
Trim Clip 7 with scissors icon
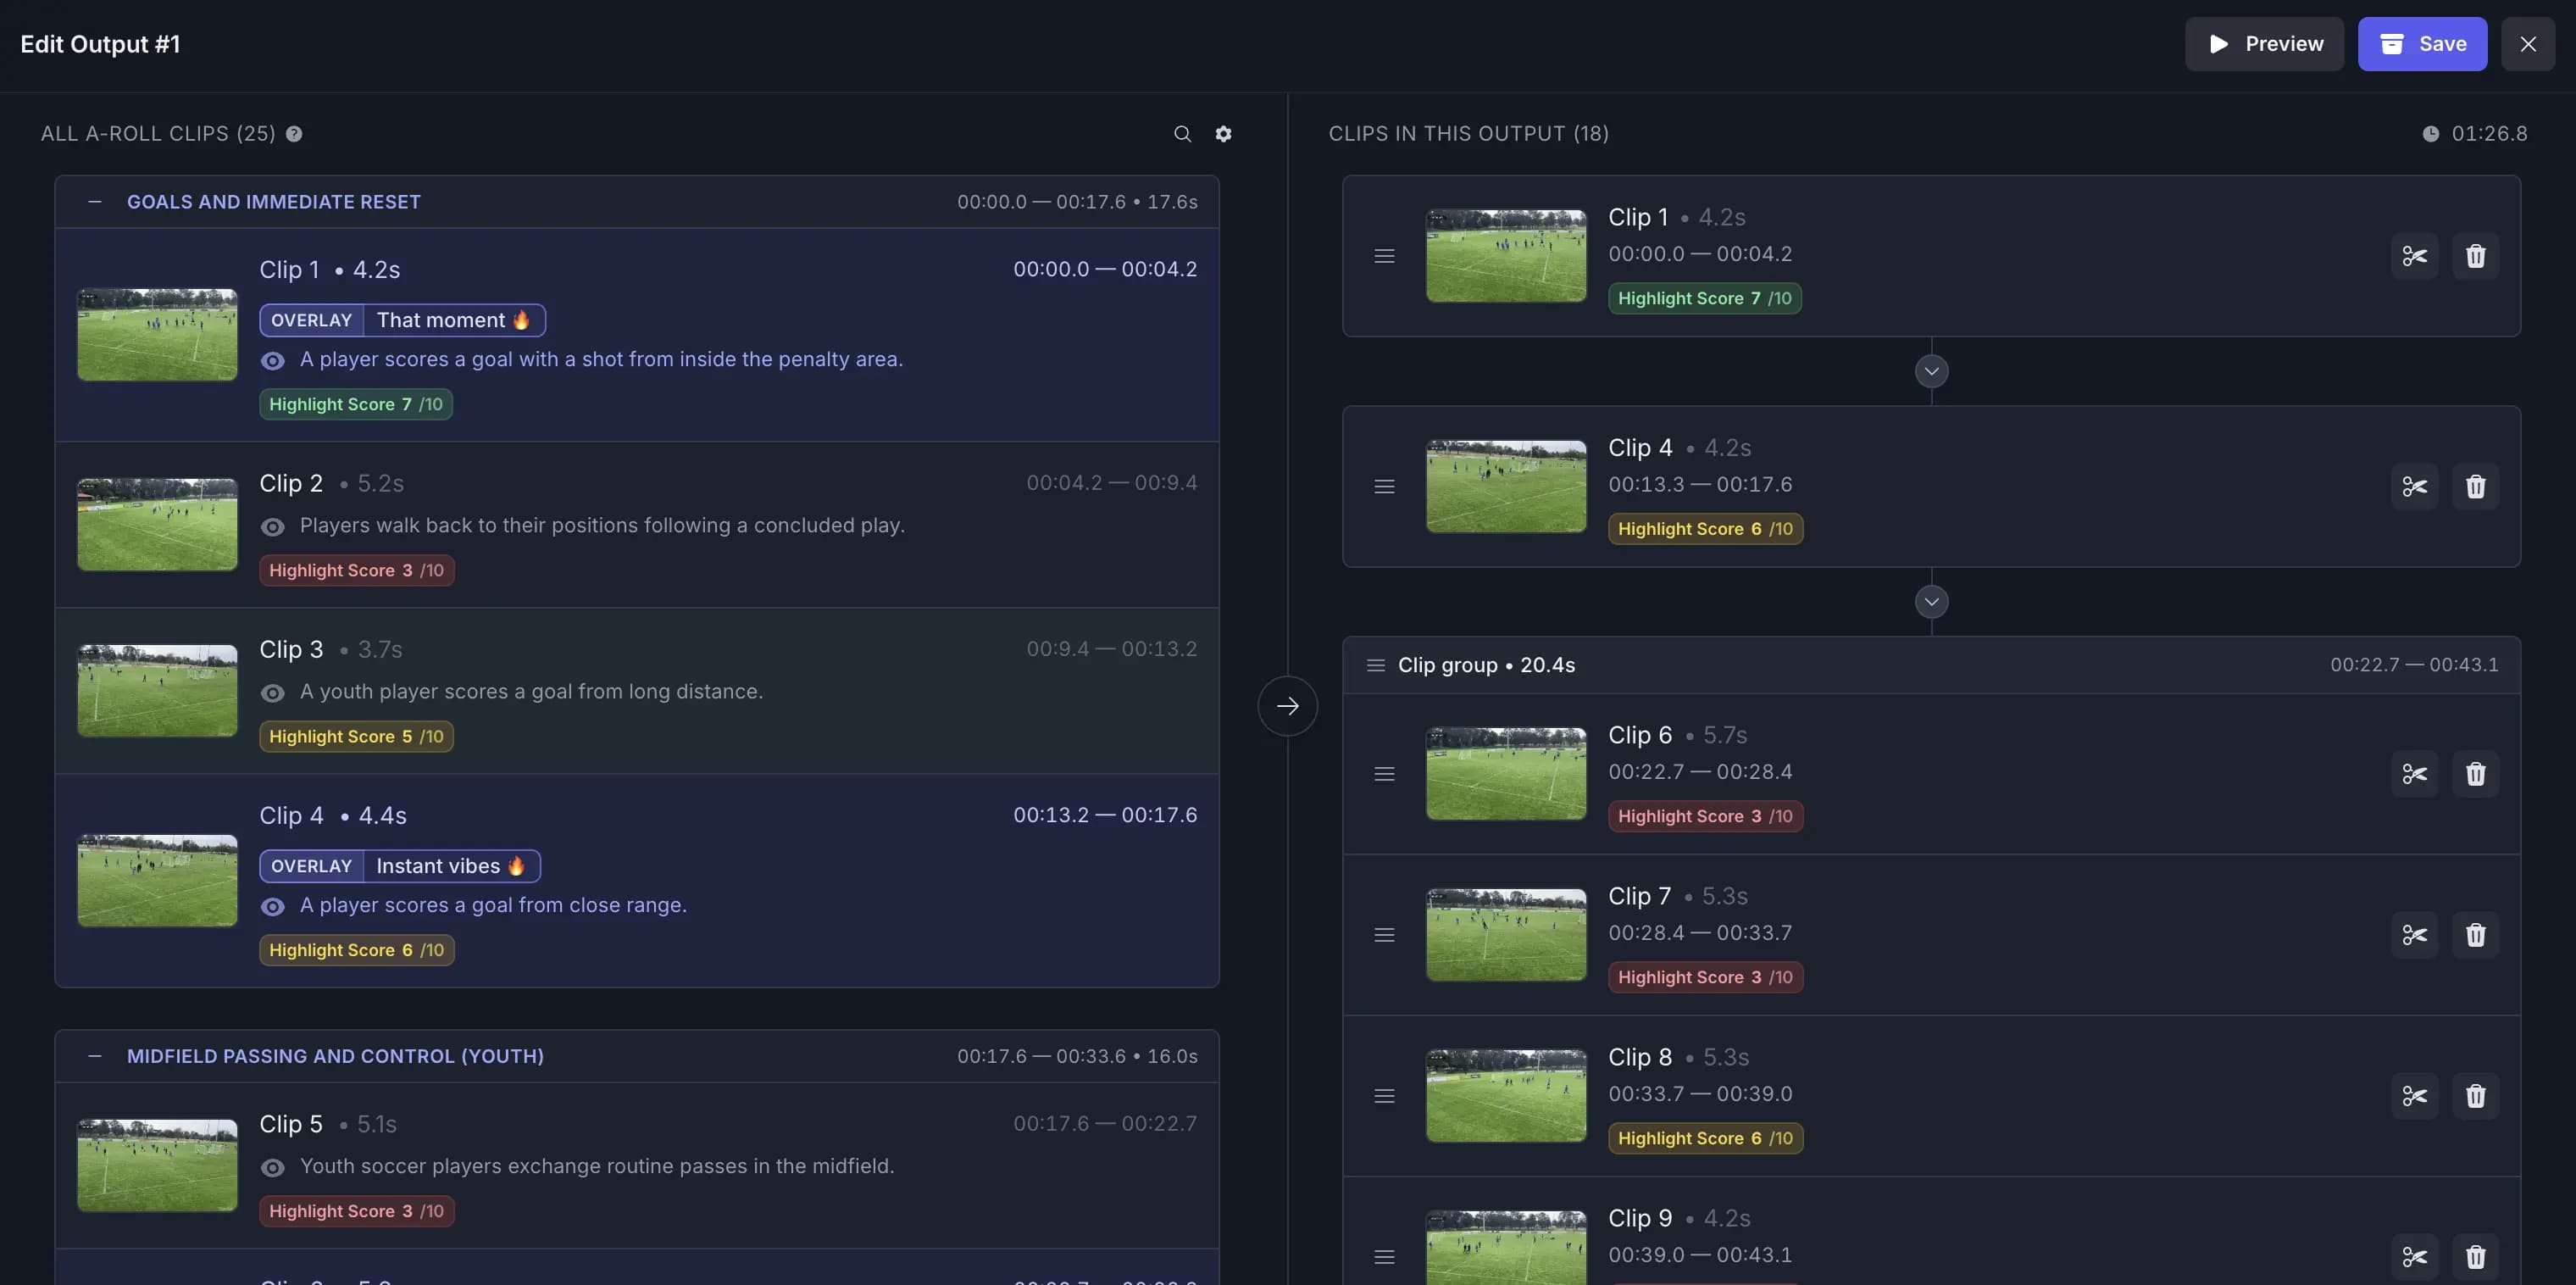pos(2414,935)
